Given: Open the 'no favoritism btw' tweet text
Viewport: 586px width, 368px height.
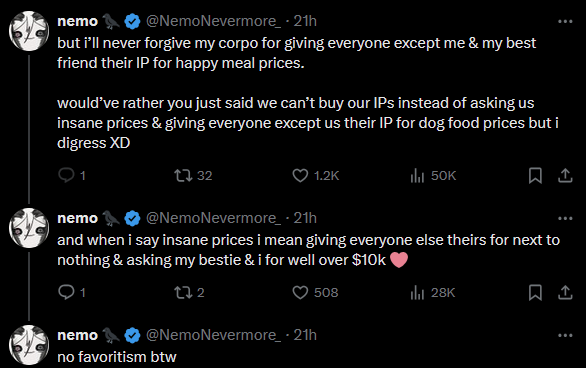Looking at the screenshot, I should click(117, 357).
